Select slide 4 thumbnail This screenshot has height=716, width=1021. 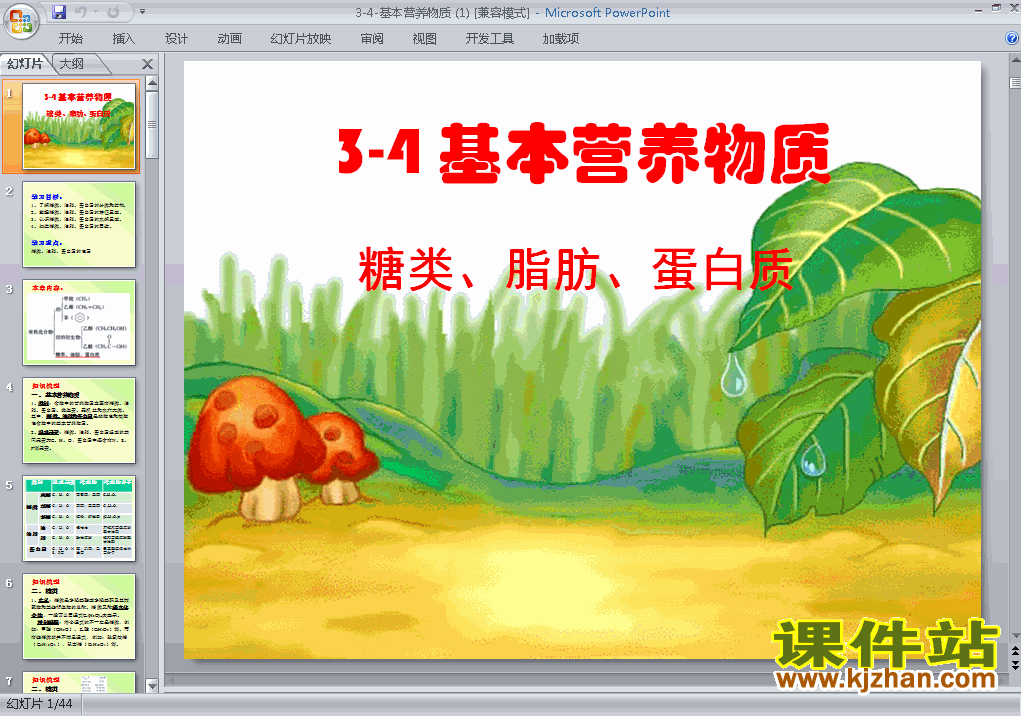click(79, 420)
